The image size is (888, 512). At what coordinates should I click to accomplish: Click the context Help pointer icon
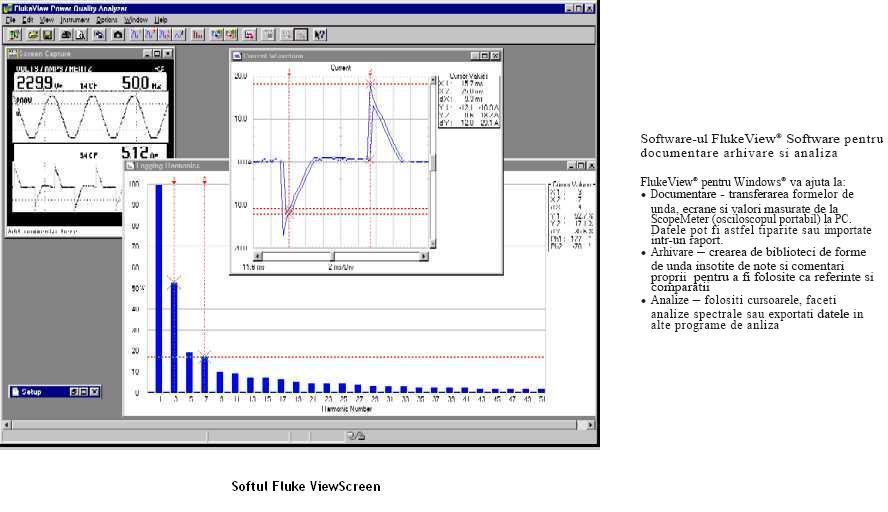pyautogui.click(x=319, y=35)
